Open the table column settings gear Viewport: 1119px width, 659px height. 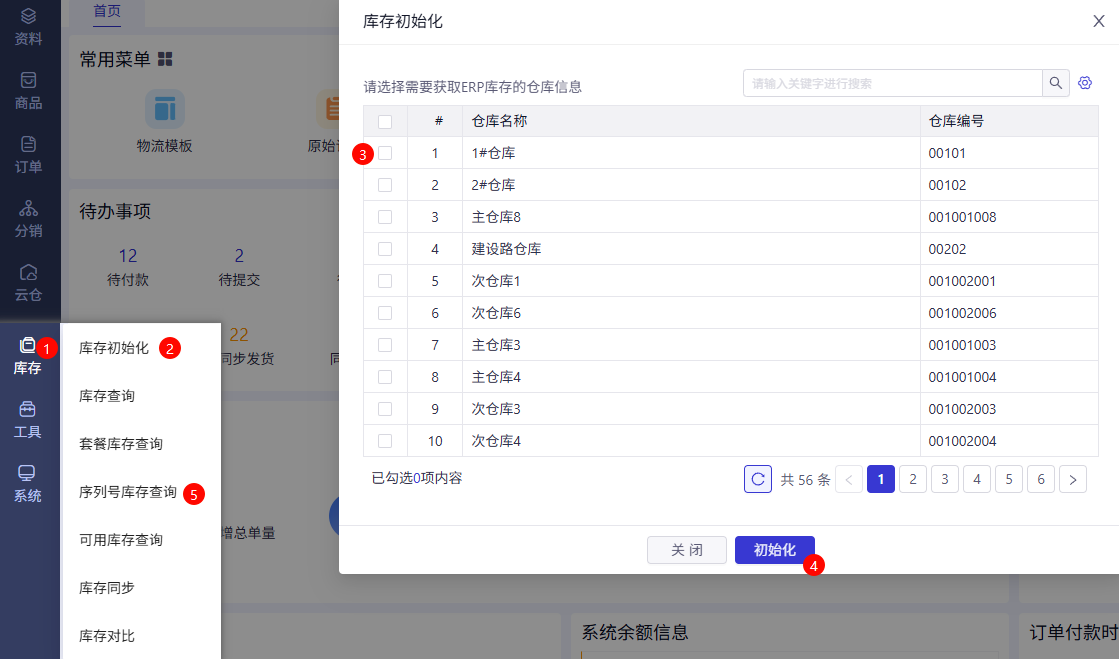coord(1085,83)
